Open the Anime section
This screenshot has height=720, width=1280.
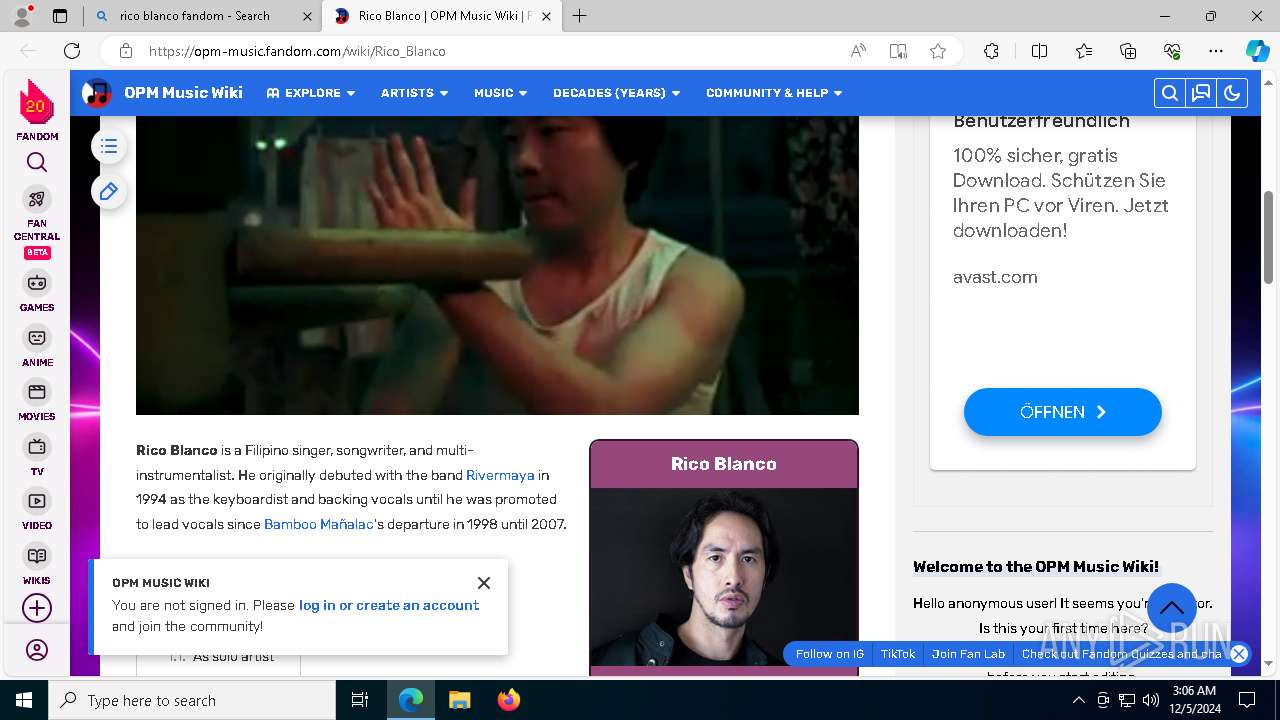[37, 347]
